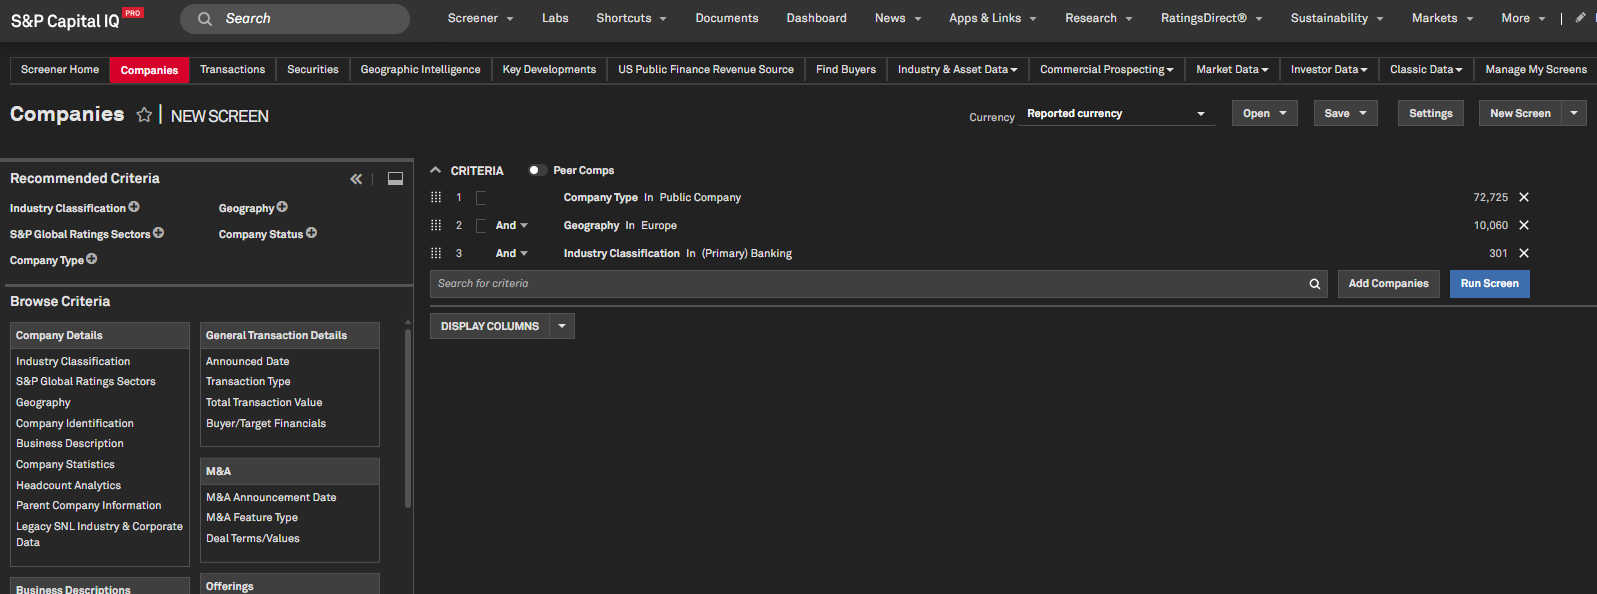Open the Business Description criteria link
Viewport: 1597px width, 594px height.
click(x=70, y=443)
